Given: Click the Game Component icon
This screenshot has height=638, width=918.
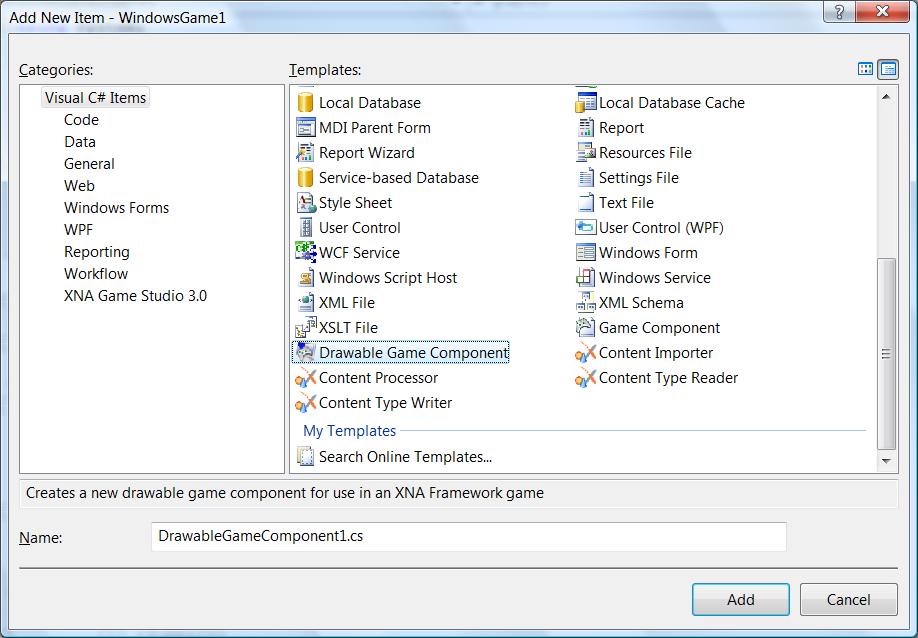Looking at the screenshot, I should [x=585, y=328].
